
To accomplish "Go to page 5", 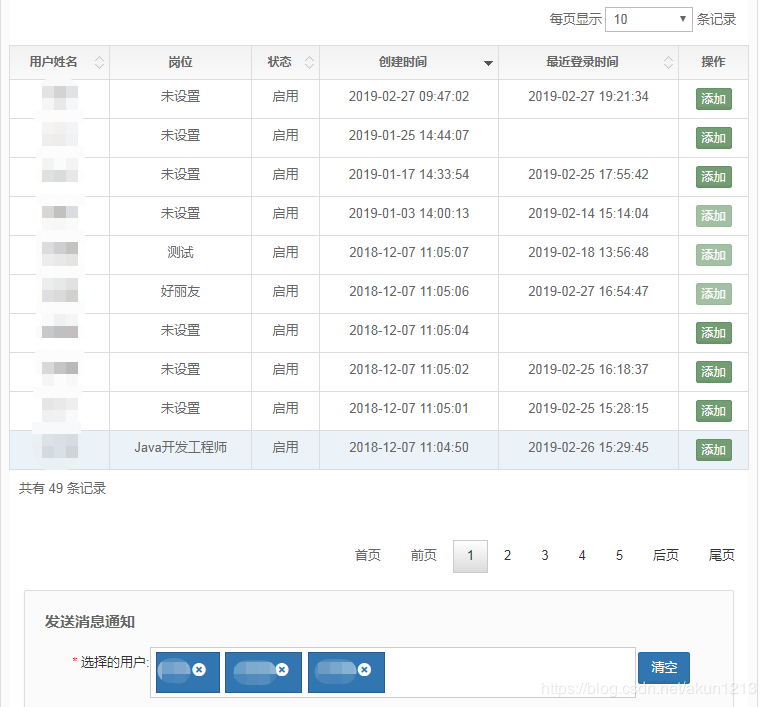I will point(619,556).
